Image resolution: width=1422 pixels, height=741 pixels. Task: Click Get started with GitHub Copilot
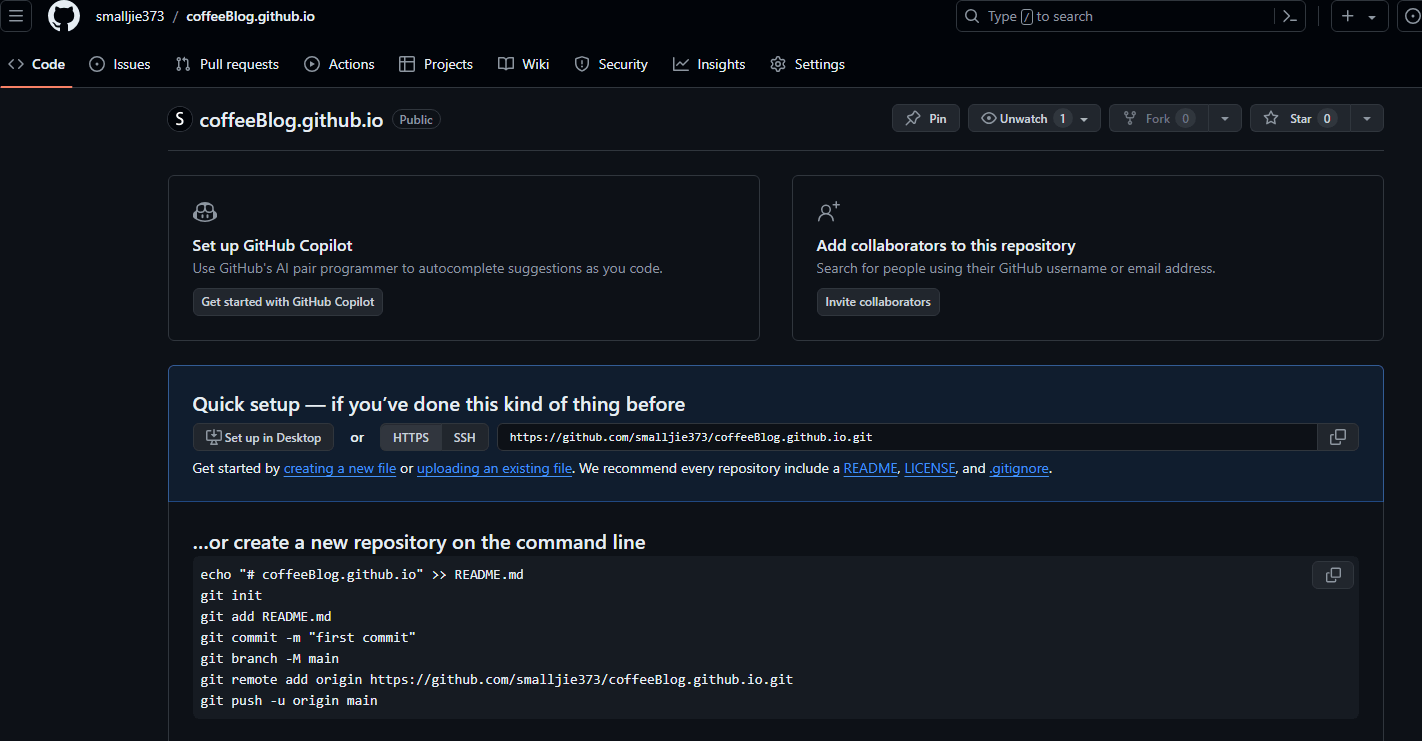click(288, 302)
